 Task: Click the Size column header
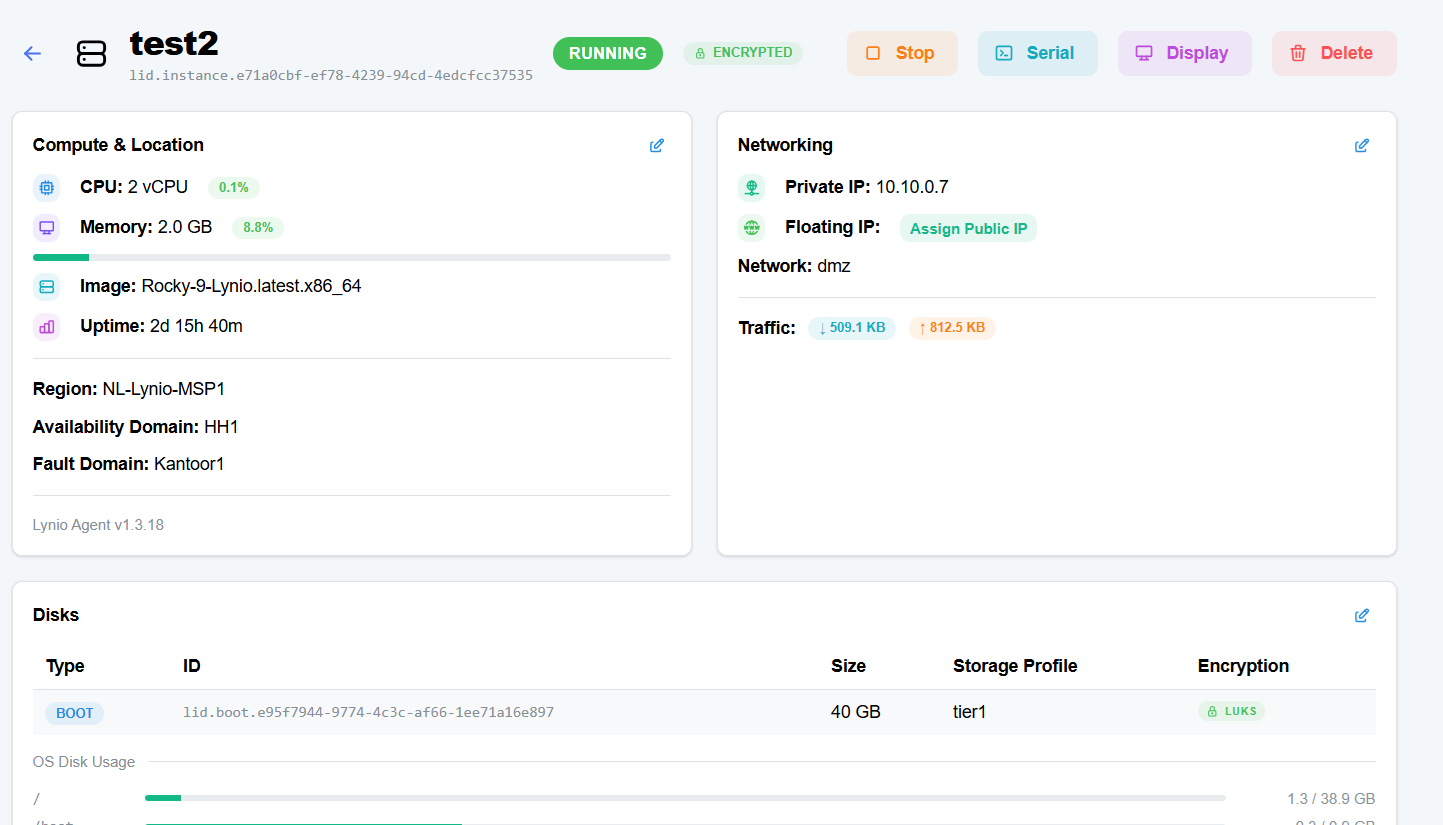pyautogui.click(x=848, y=666)
